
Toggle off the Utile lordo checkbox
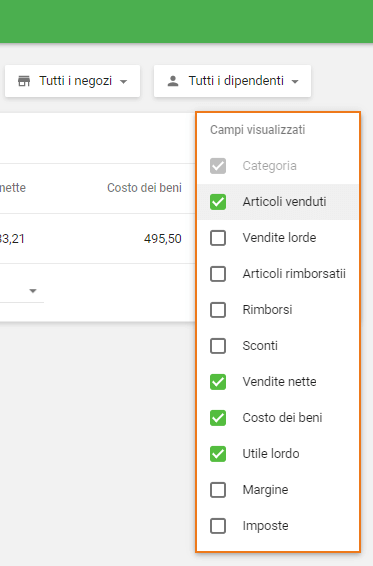(218, 454)
